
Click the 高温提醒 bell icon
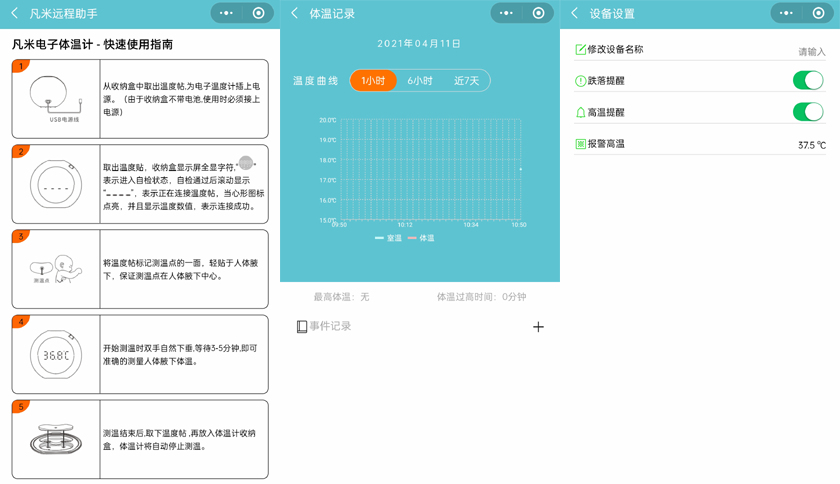(580, 113)
